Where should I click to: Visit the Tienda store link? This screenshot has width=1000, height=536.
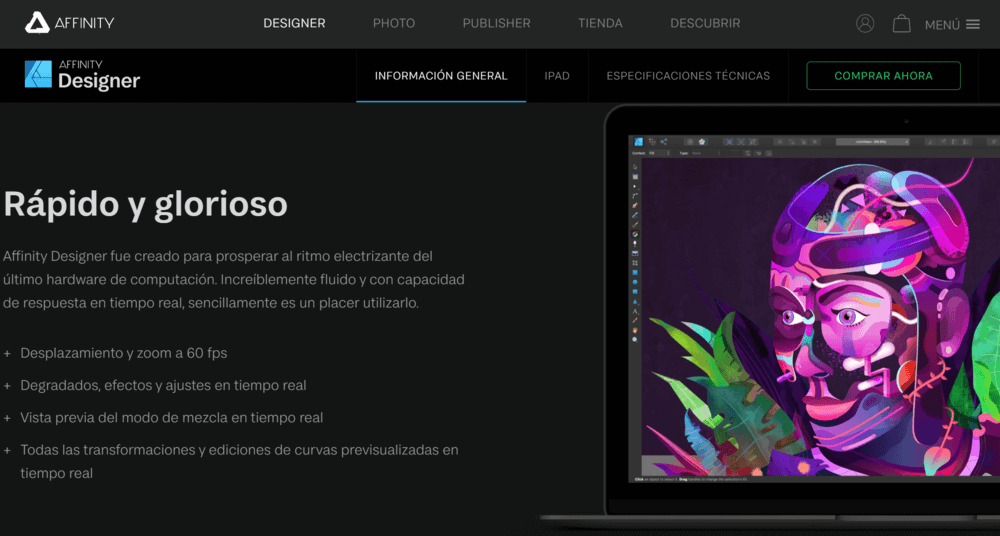600,23
